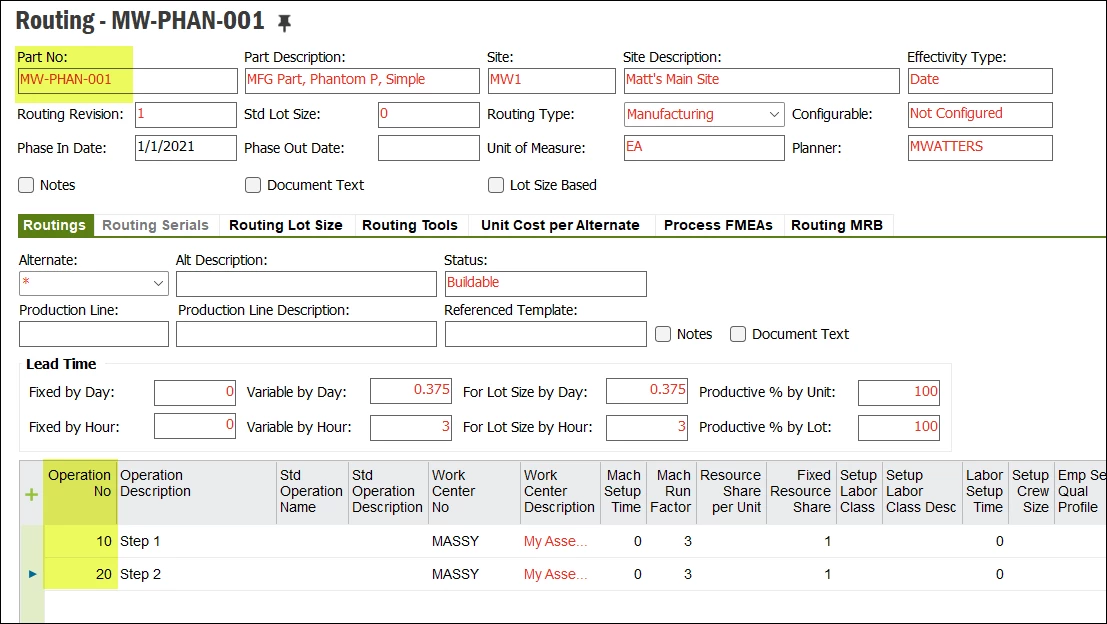Click the Part Description field

coord(362,80)
